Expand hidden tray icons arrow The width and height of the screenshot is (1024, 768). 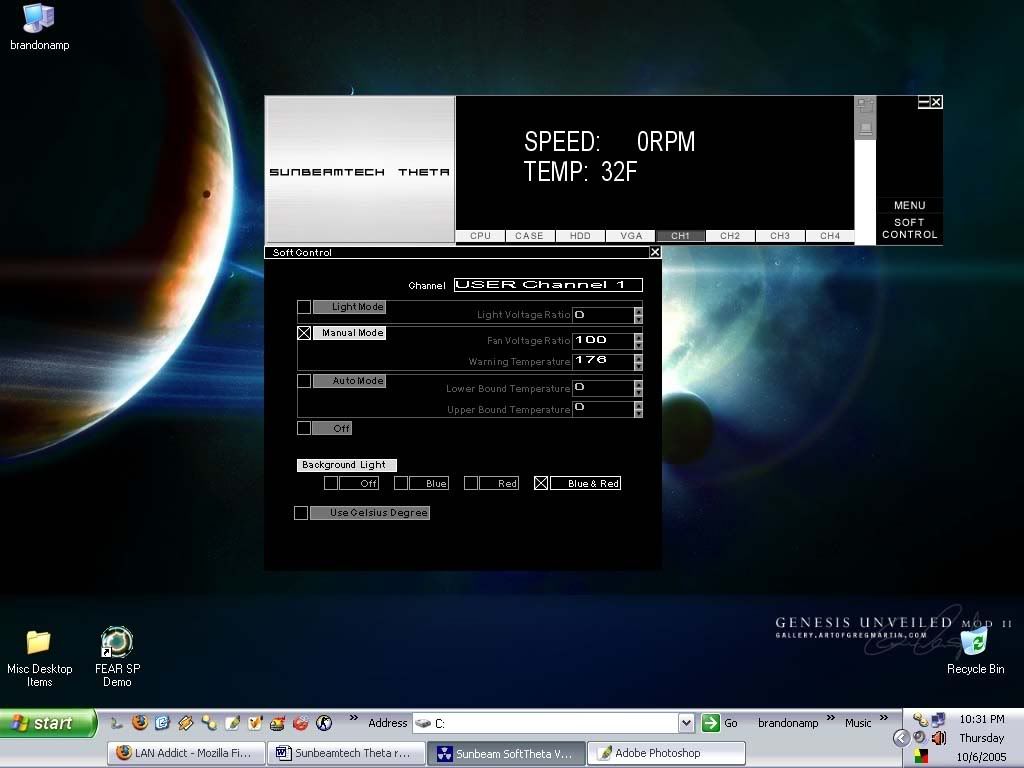pos(901,739)
